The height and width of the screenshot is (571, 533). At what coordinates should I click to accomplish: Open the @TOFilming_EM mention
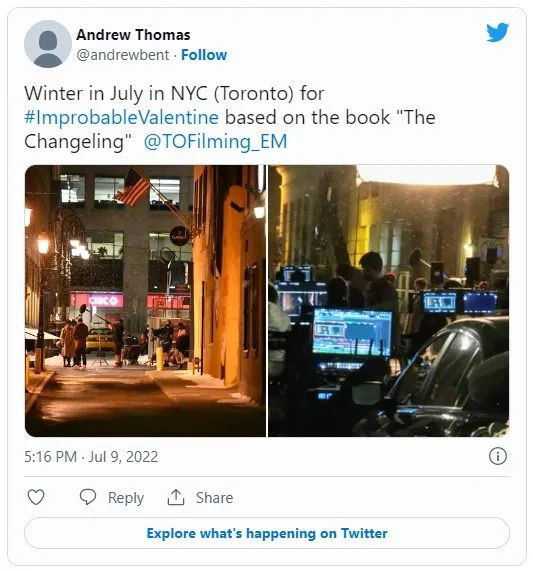(x=216, y=141)
